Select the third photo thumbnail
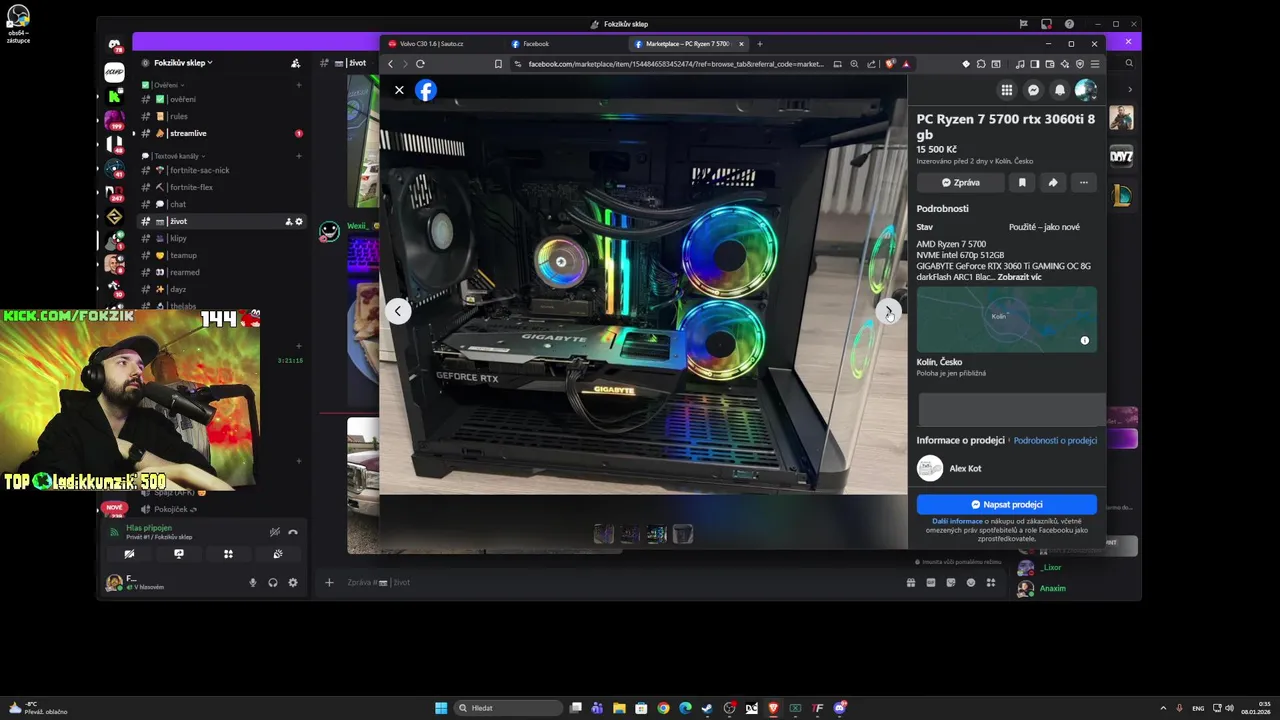This screenshot has height=720, width=1280. pyautogui.click(x=656, y=534)
